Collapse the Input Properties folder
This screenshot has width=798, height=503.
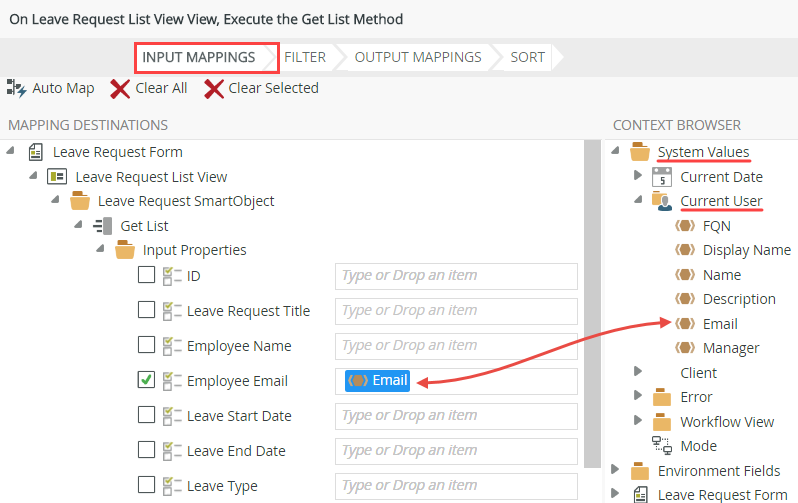[100, 249]
